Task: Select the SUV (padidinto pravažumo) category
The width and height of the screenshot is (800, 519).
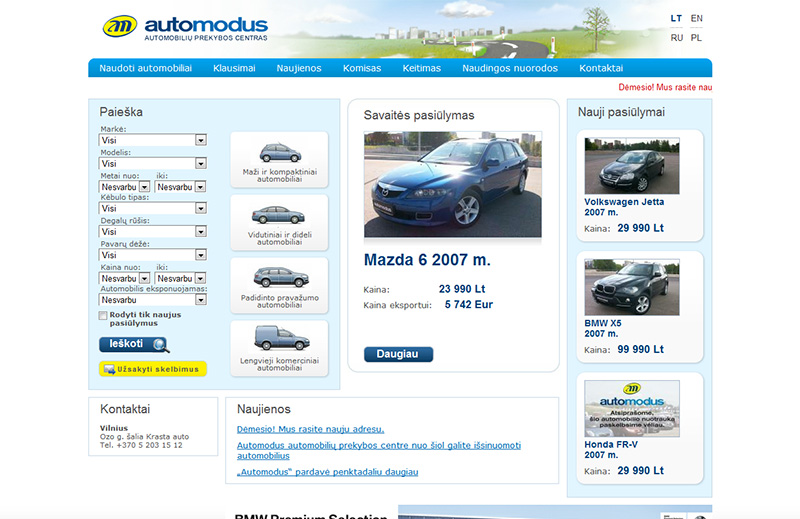Action: 279,285
